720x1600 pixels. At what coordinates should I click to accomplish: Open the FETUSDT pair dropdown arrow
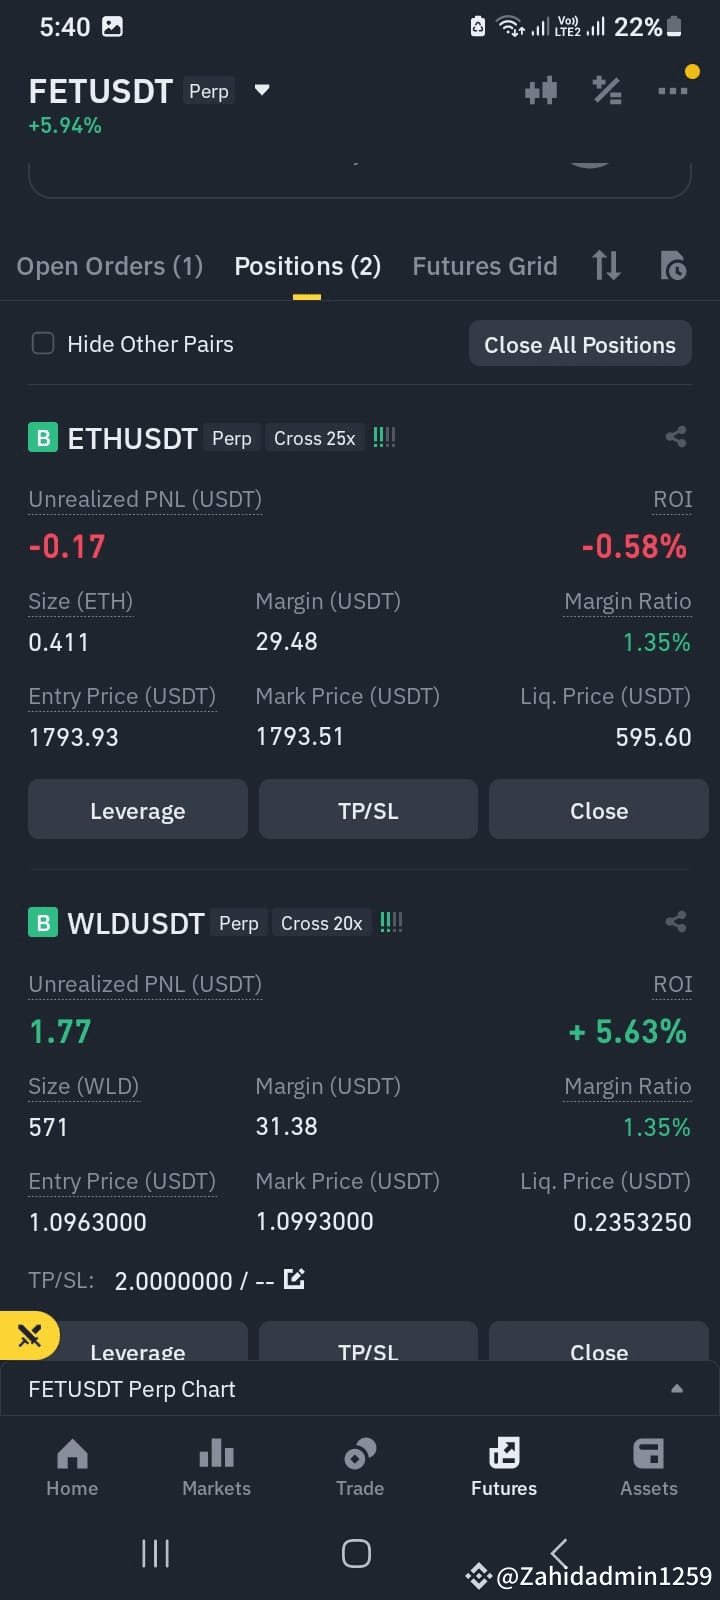click(x=262, y=90)
